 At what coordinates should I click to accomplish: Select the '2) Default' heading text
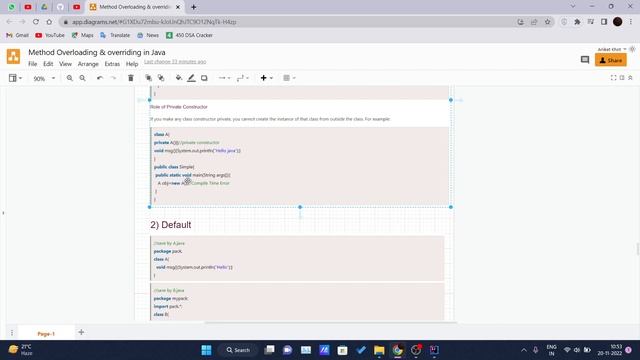click(x=171, y=225)
